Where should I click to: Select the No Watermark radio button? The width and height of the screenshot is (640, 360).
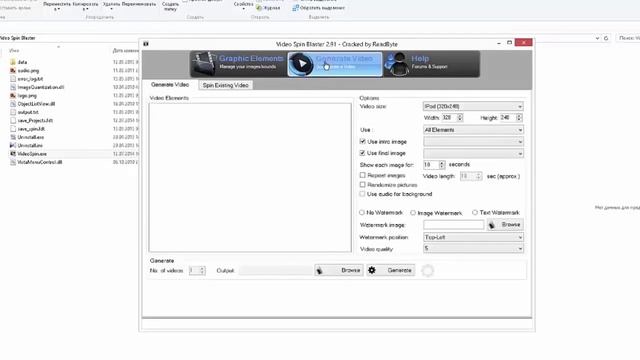[362, 212]
